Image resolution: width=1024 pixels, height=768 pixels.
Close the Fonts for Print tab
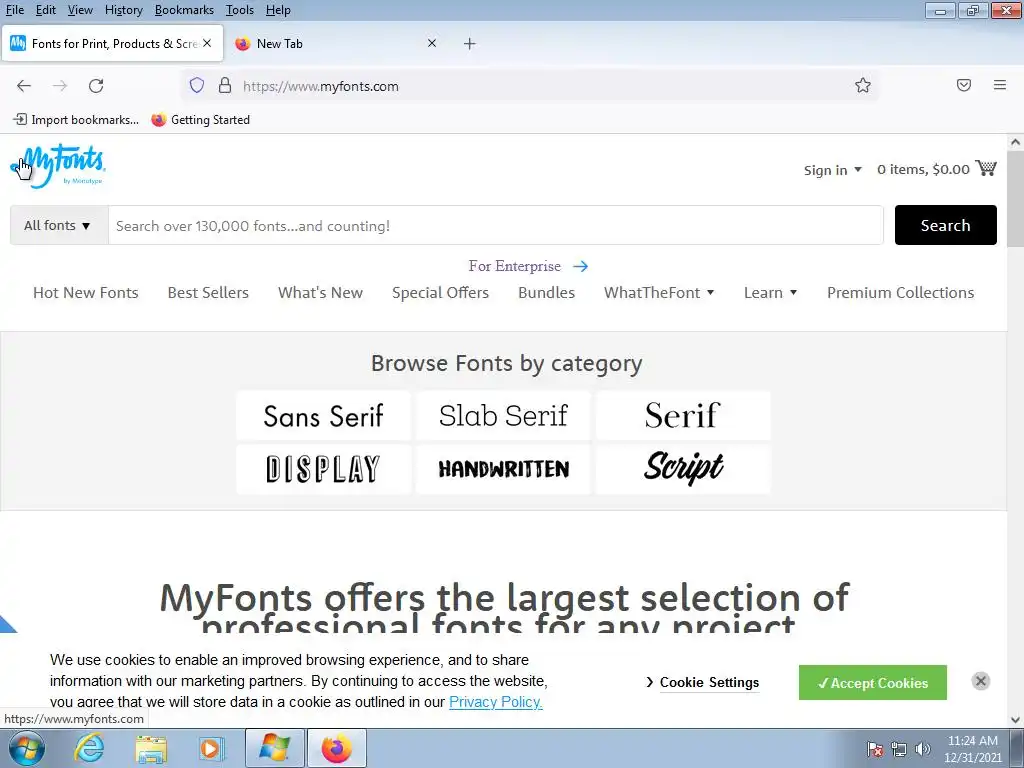207,43
